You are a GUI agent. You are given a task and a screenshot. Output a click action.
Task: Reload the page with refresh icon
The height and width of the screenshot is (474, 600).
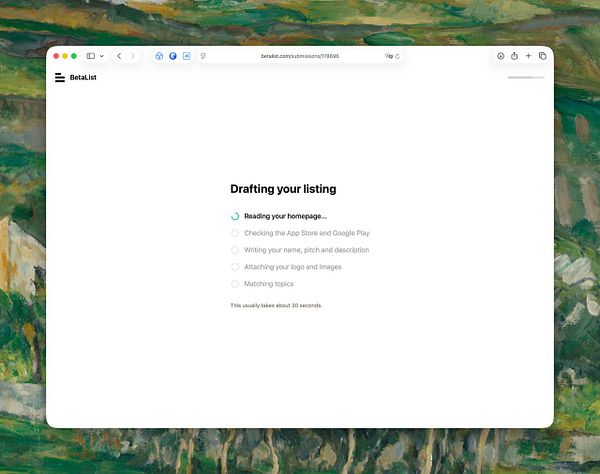[x=398, y=56]
